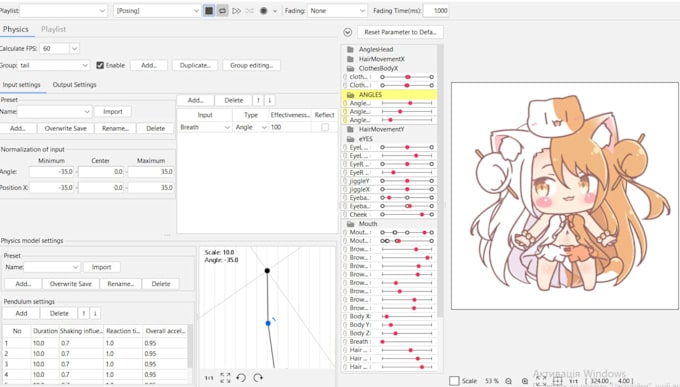Screen dimensions: 680x387
Task: Click the stop playback button
Action: click(x=209, y=11)
